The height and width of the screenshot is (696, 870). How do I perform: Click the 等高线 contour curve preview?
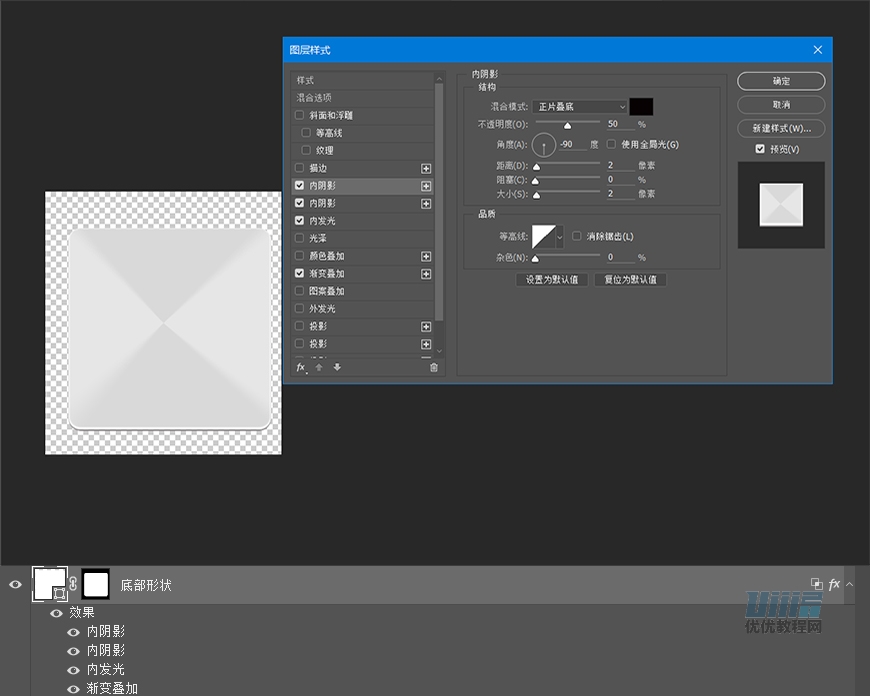pos(544,237)
